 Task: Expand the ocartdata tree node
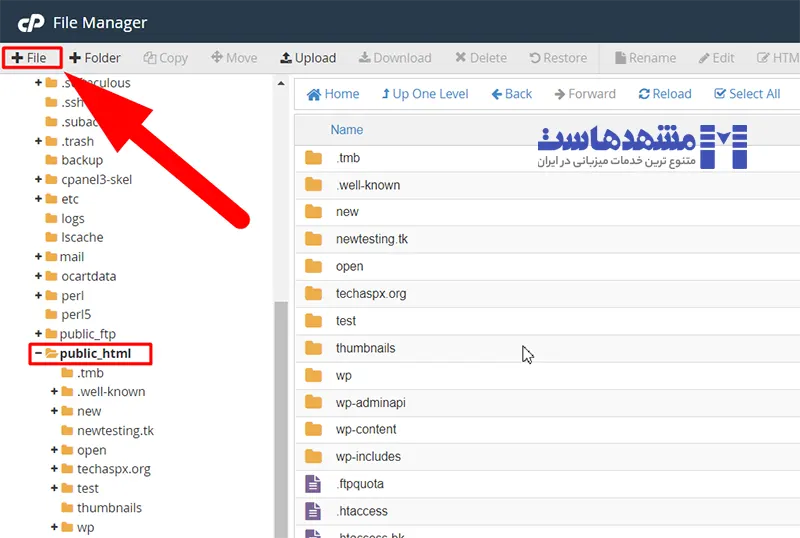(x=38, y=276)
